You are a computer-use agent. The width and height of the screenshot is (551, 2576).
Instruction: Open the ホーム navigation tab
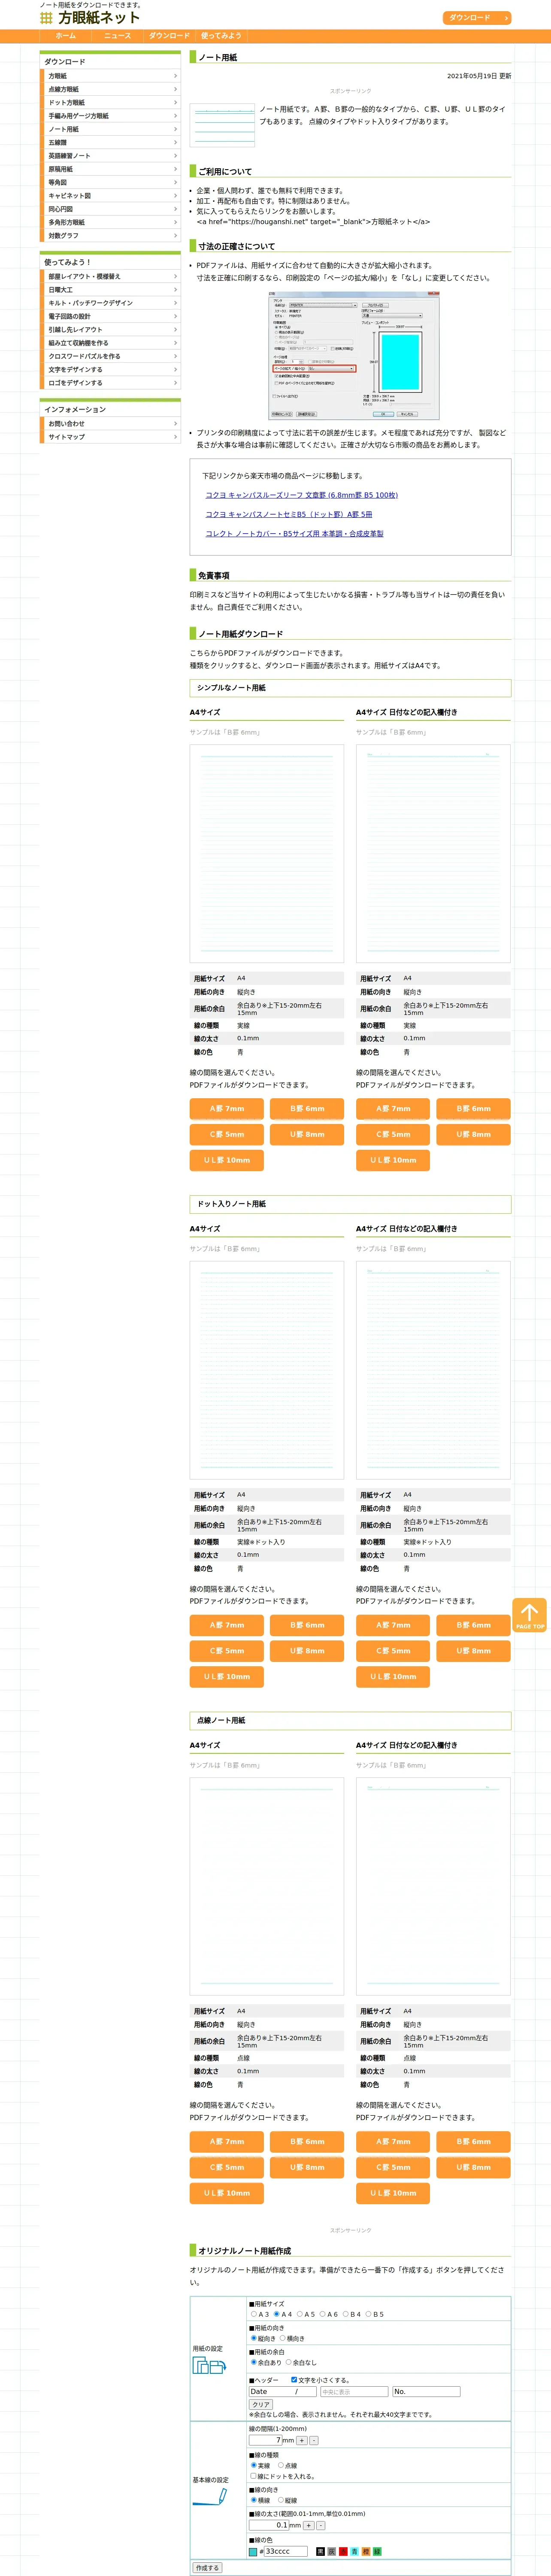[x=66, y=36]
